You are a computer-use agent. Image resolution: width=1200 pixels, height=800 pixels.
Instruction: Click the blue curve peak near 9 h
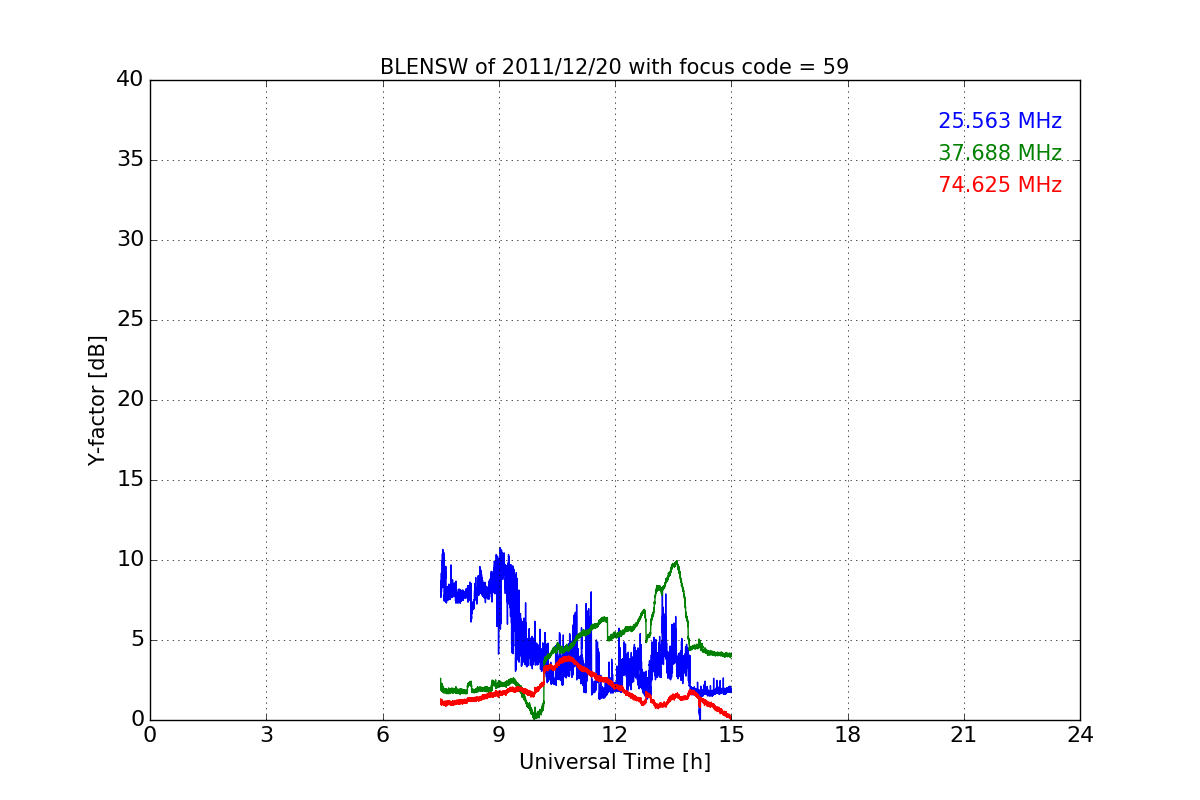[x=500, y=550]
